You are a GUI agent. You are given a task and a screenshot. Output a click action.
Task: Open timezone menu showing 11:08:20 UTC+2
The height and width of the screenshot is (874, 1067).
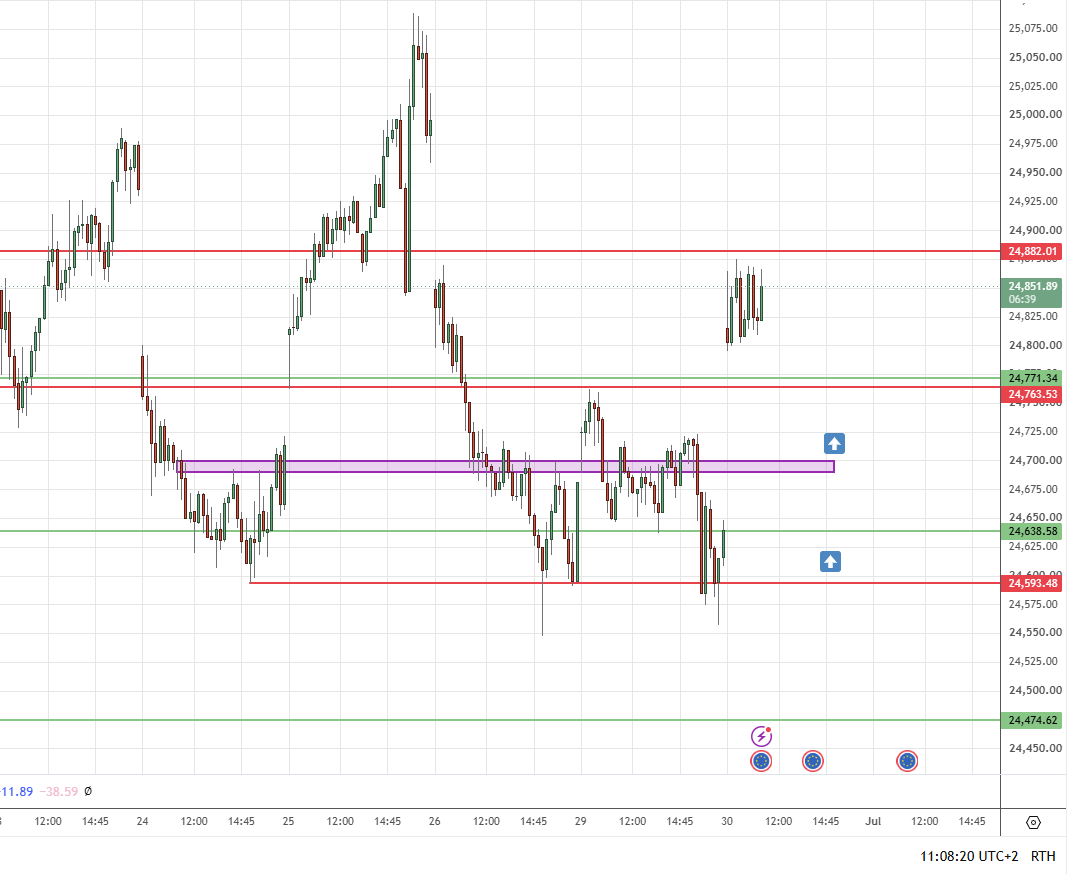pos(969,856)
